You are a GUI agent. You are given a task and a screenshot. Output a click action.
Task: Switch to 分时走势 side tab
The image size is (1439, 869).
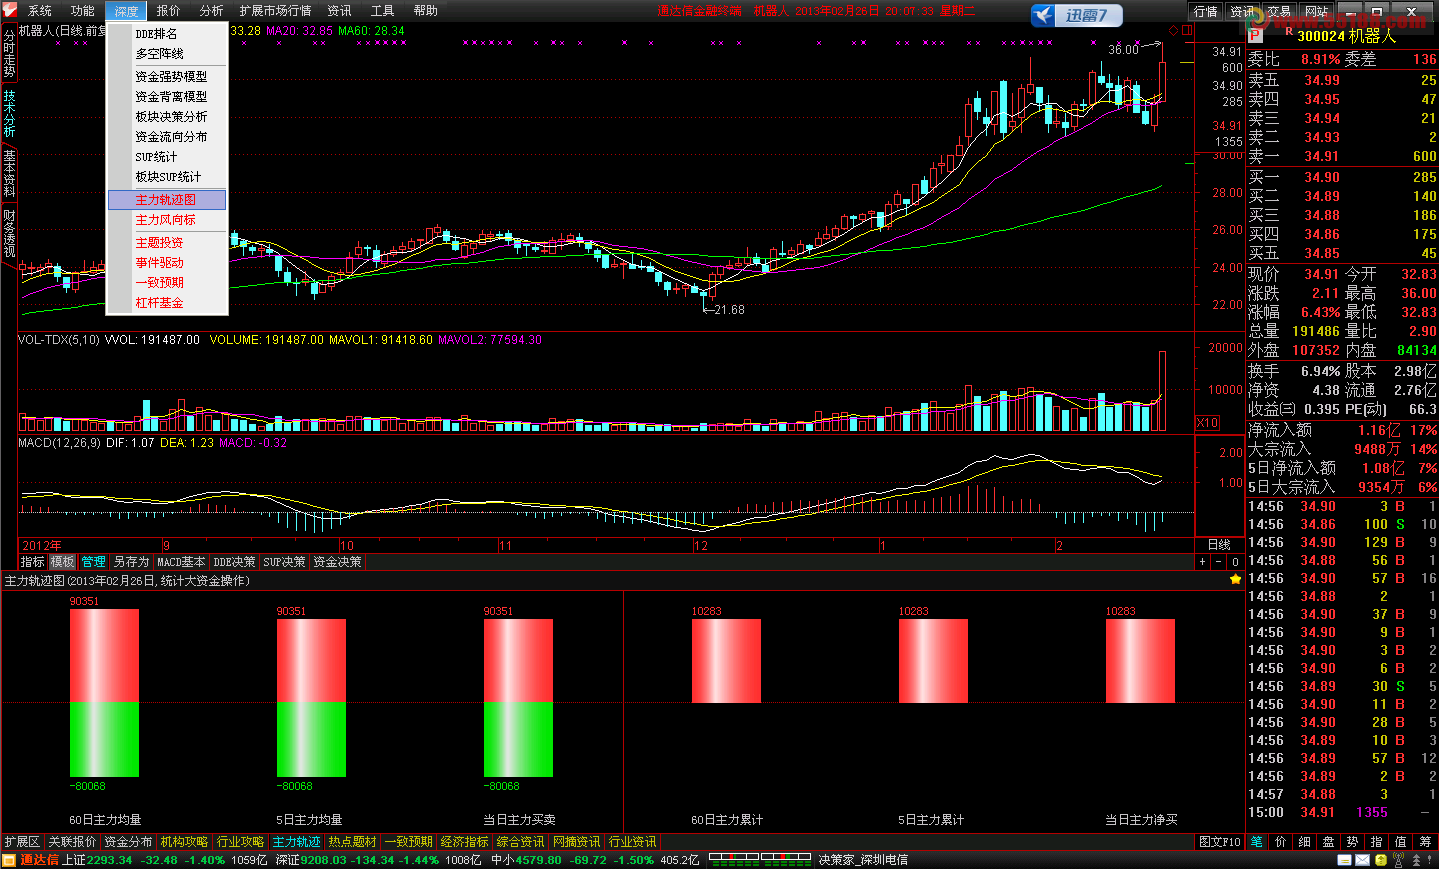9,53
